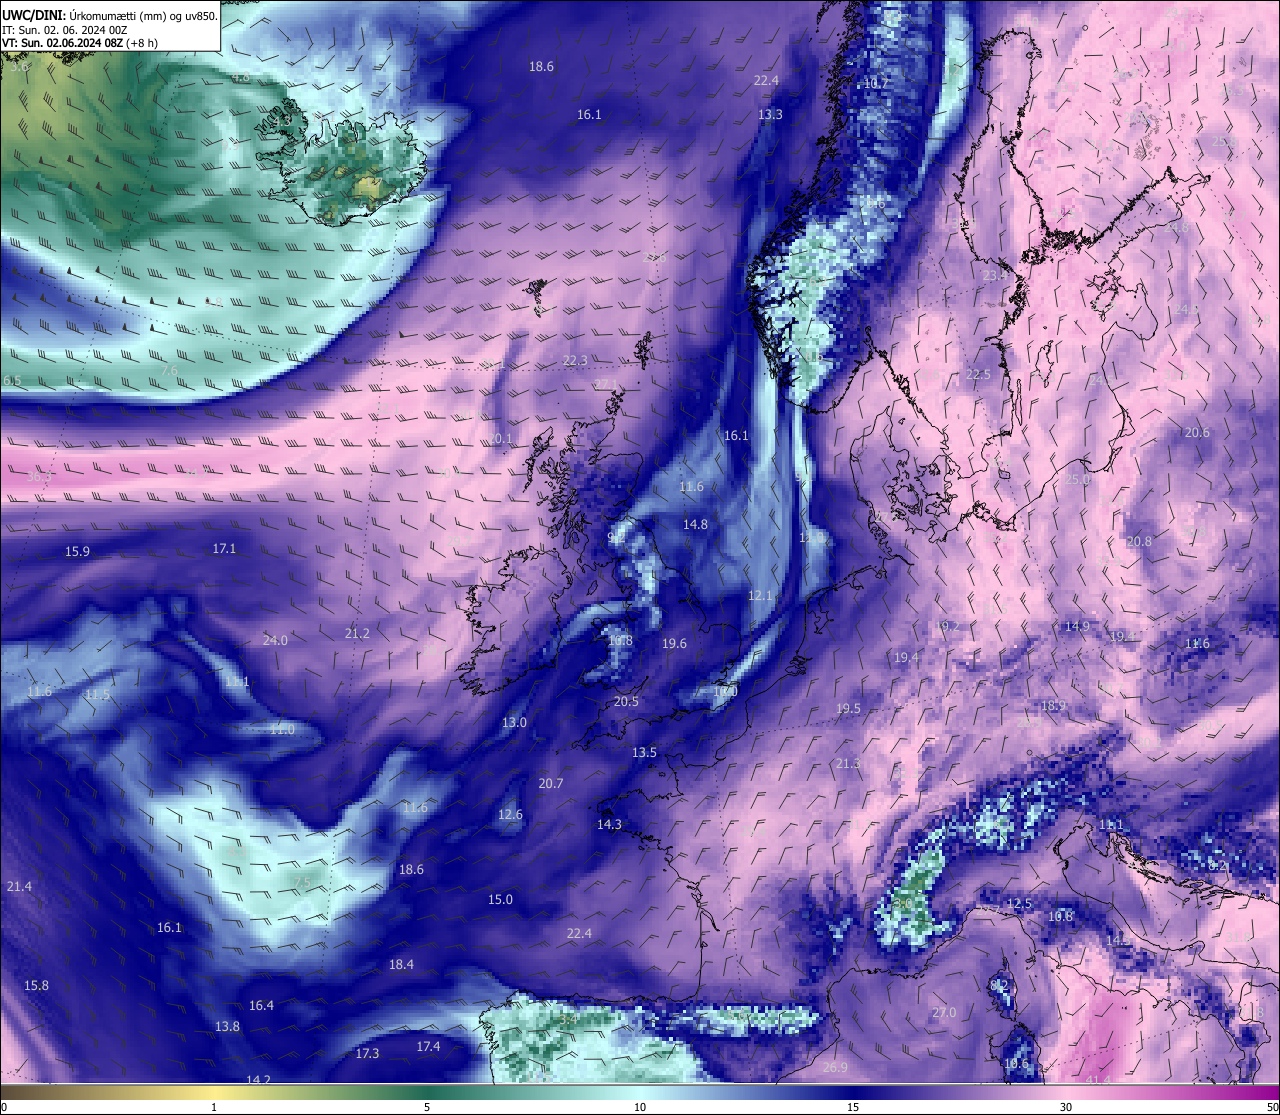Click the 13.3 value off Norway's coast
Screen dimensions: 1280x1115
770,115
